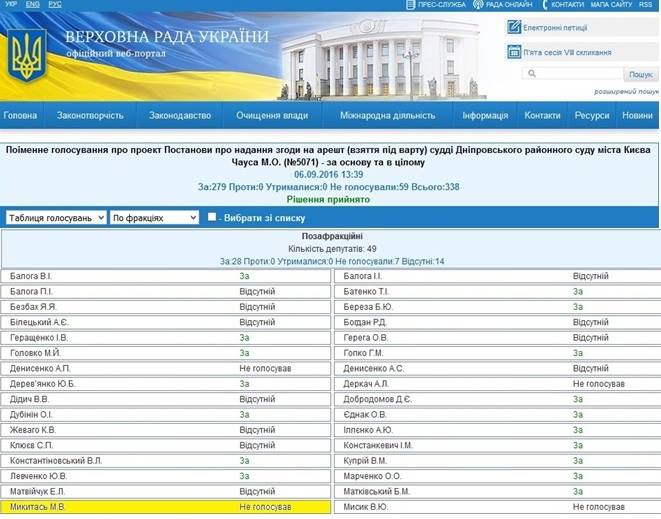Open the 'По фракціях' dropdown
Screen dimensions: 661x519
pos(154,218)
